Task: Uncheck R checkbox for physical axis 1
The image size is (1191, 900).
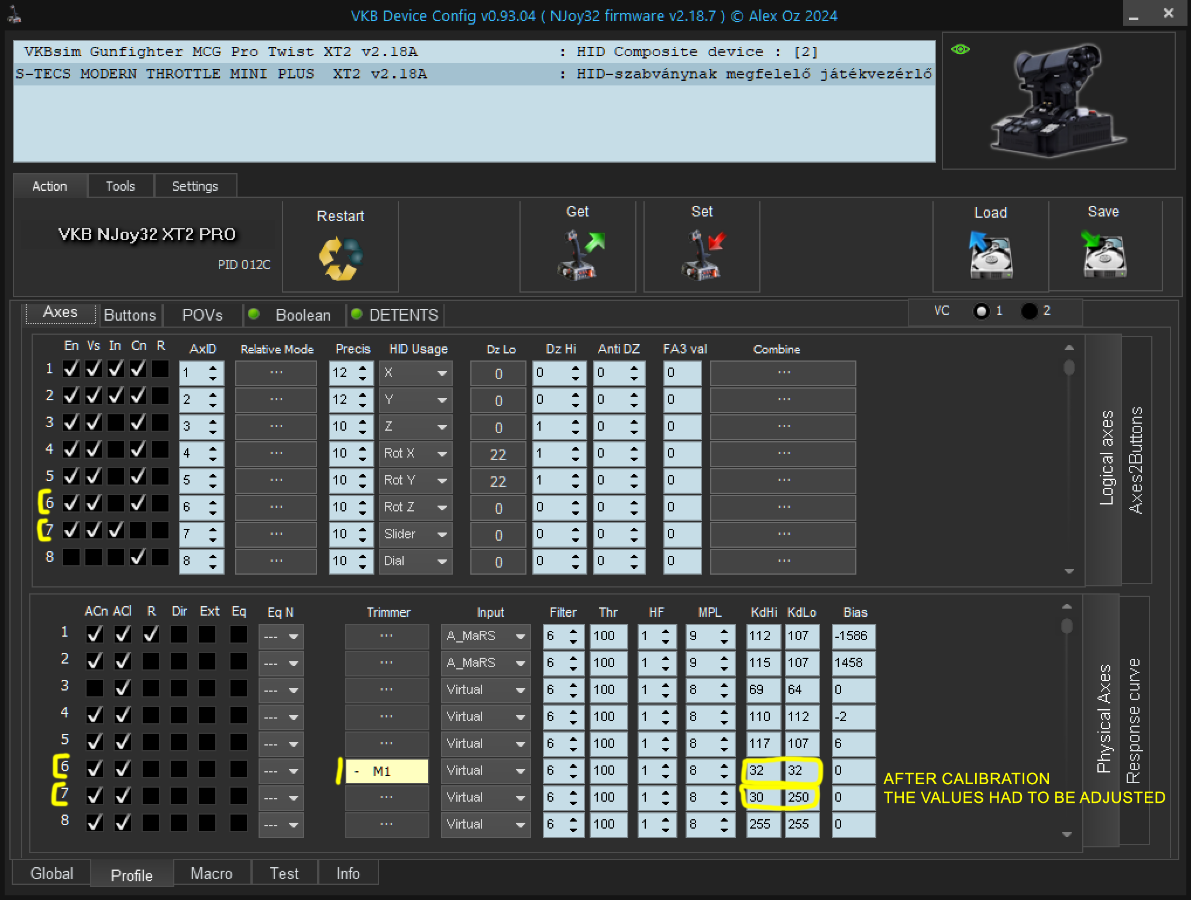Action: click(151, 633)
